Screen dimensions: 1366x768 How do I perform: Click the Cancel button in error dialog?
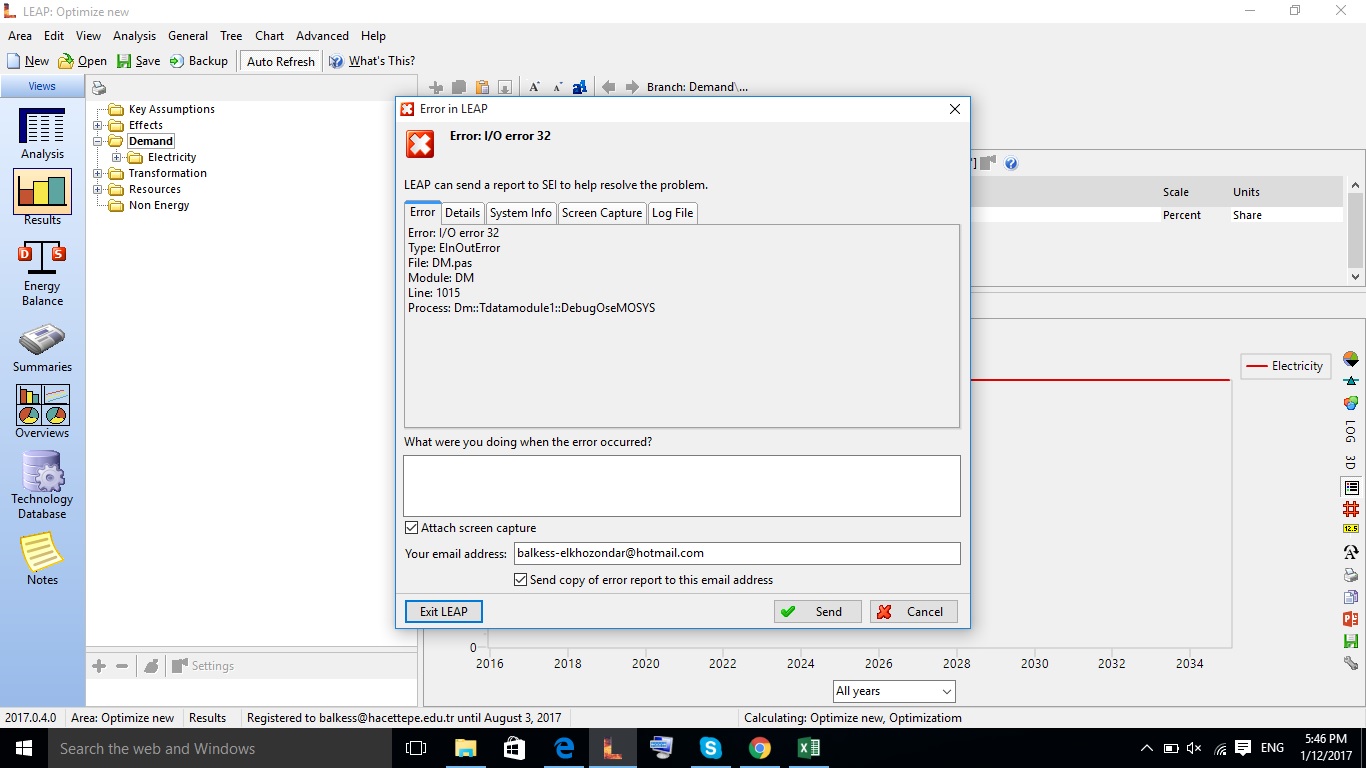pyautogui.click(x=913, y=611)
